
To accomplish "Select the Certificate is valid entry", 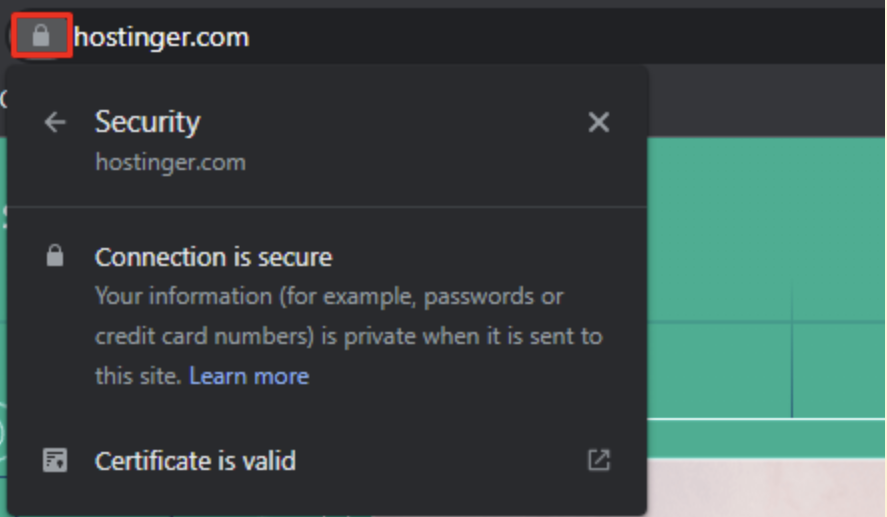I will click(x=195, y=461).
